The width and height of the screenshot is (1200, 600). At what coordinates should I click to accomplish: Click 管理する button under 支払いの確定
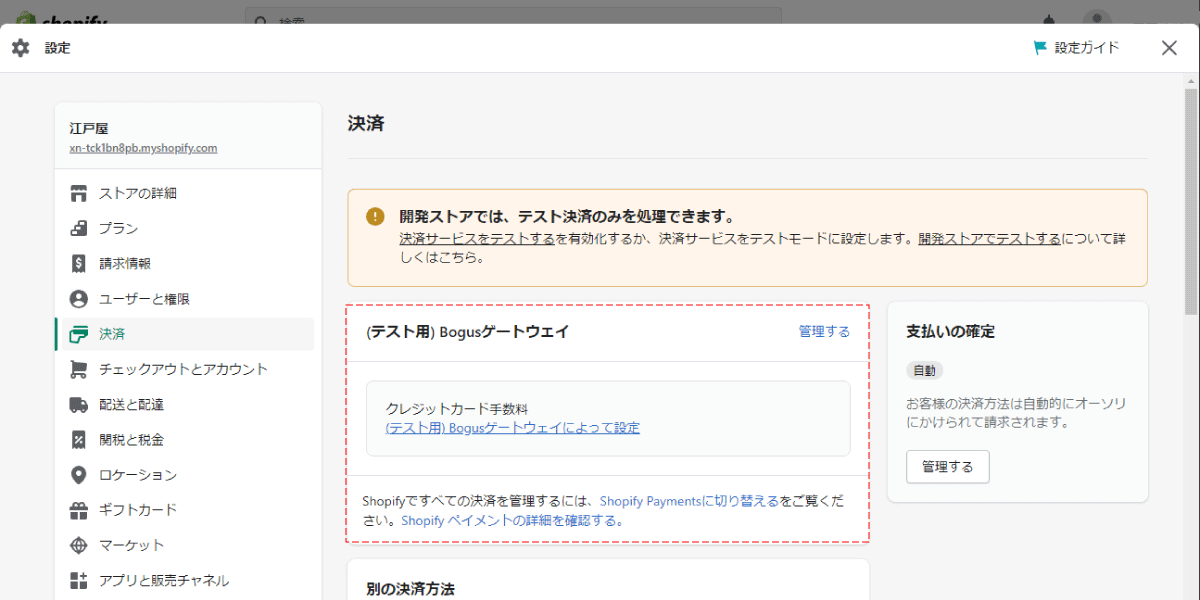tap(948, 467)
